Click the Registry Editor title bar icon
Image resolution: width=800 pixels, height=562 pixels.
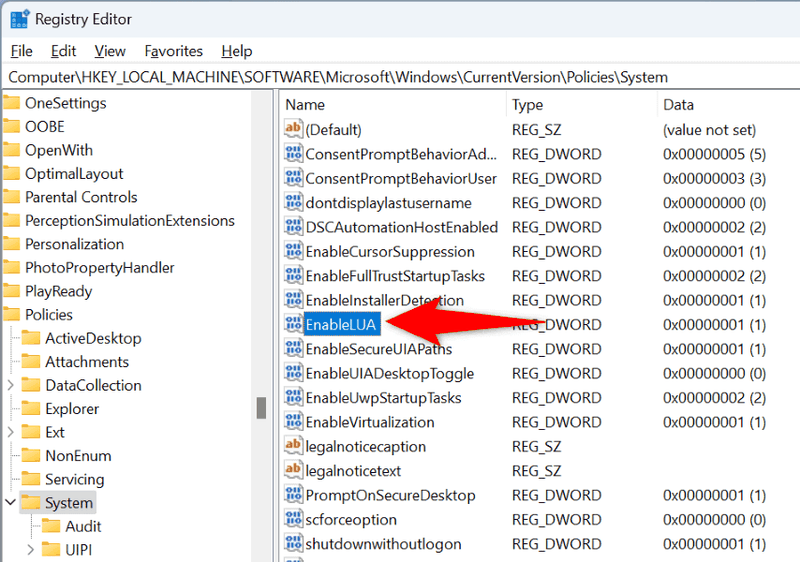(x=19, y=19)
